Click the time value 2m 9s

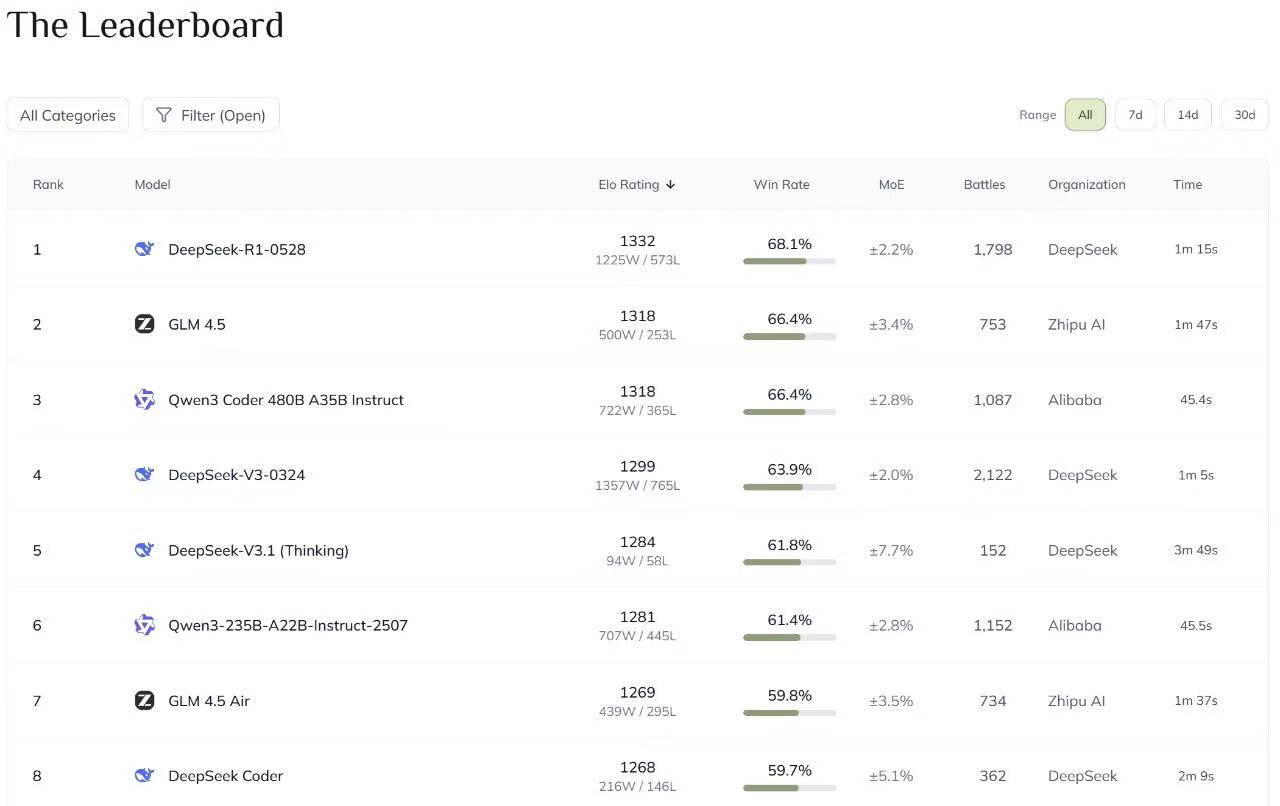point(1196,775)
